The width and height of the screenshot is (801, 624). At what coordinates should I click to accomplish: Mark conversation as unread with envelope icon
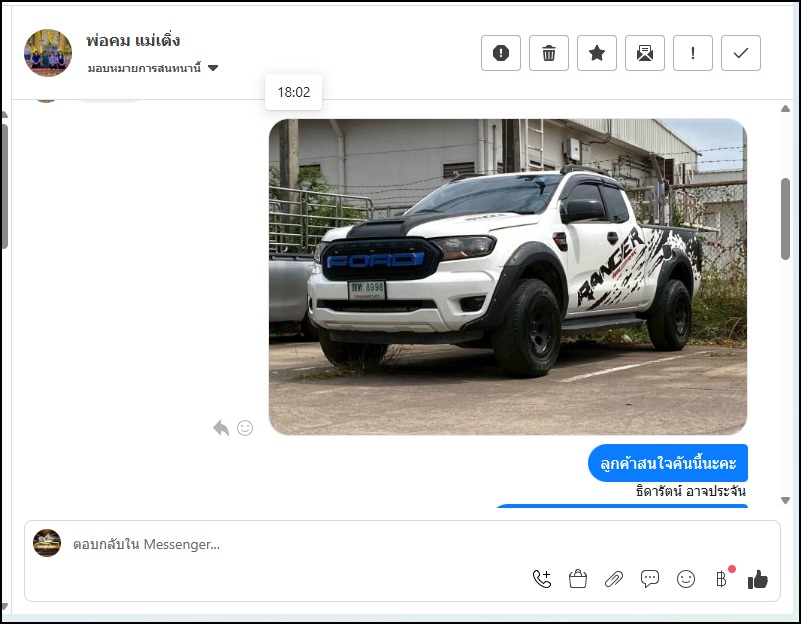[645, 53]
